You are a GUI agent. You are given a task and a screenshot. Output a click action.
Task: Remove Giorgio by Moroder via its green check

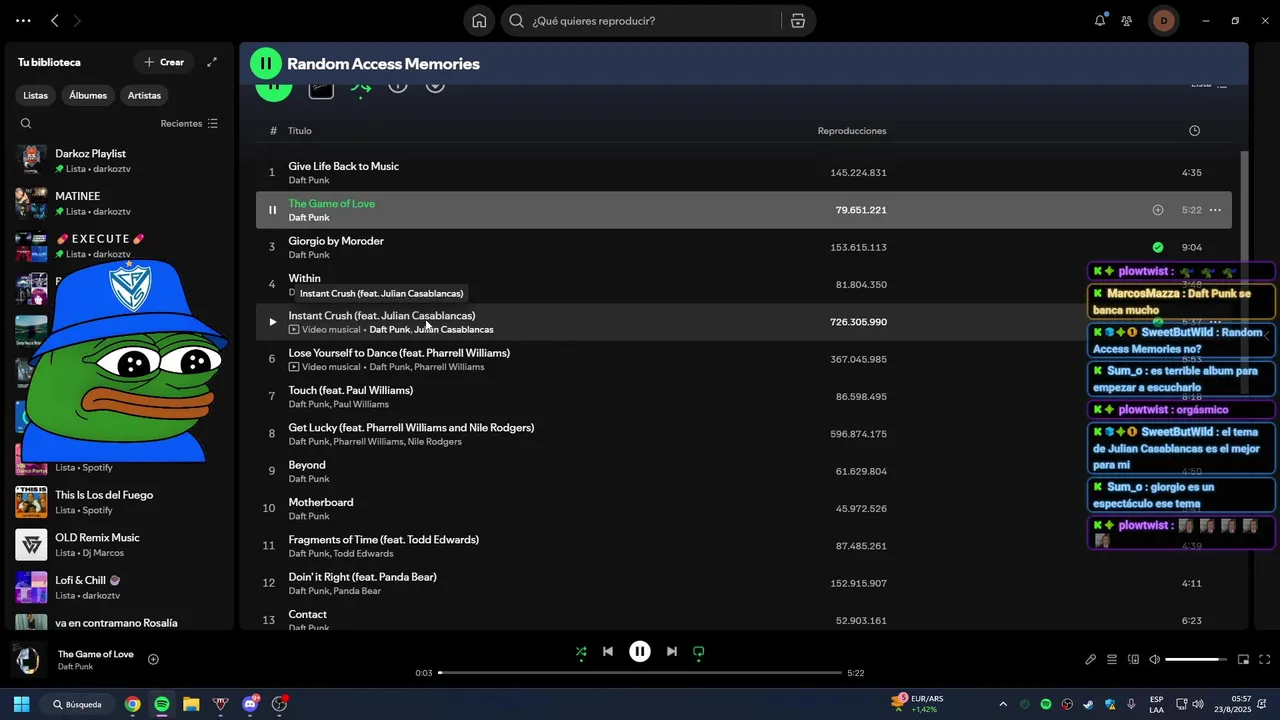pos(1157,247)
